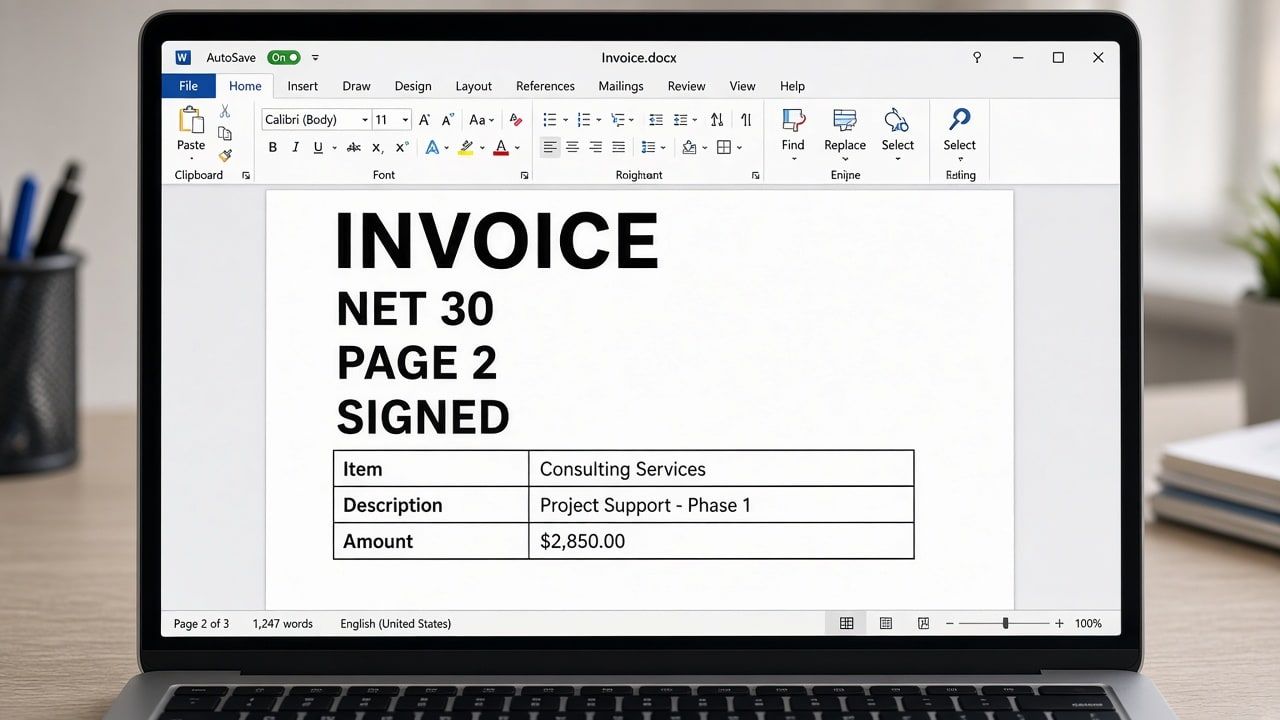
Task: Click English (United States) language status
Action: point(395,623)
